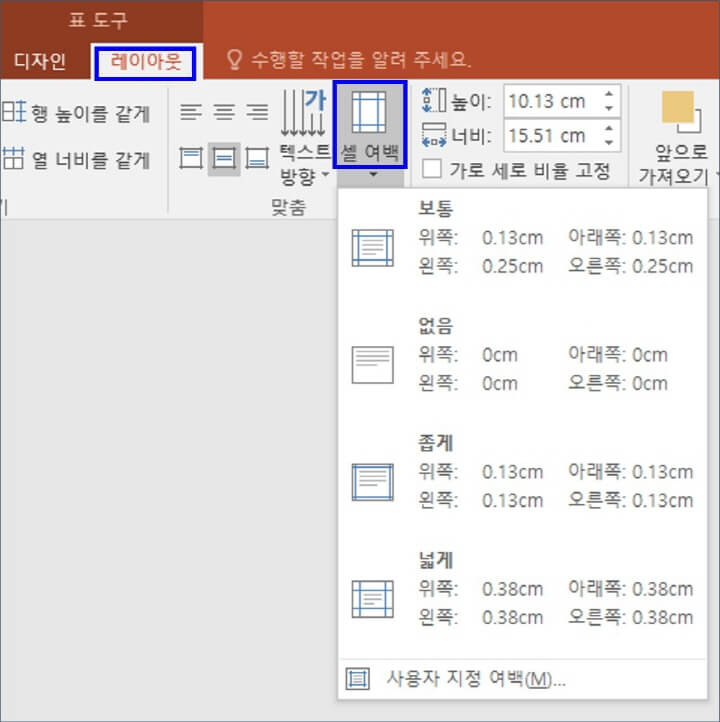Enable 가로 세로 비율 고정 checkbox
Viewport: 720px width, 722px height.
pos(432,169)
